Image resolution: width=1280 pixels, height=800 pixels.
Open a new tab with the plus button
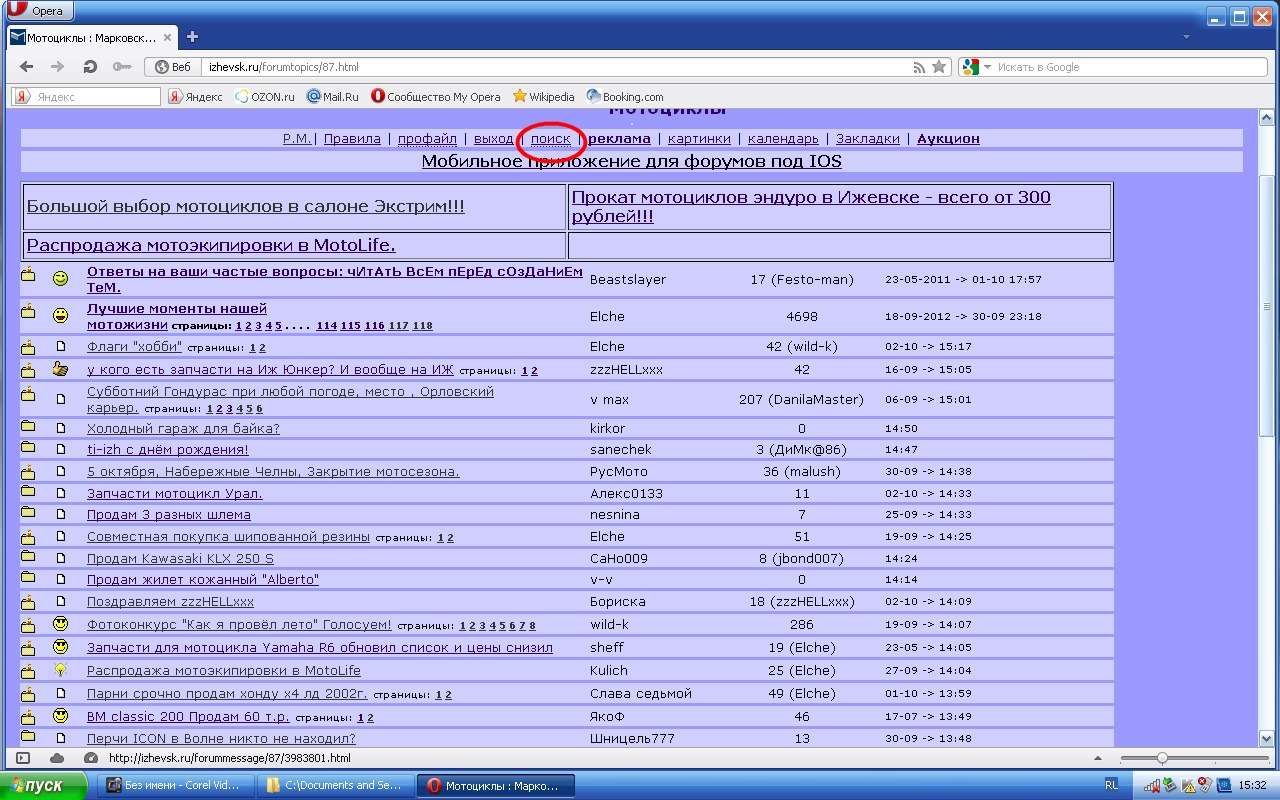pos(192,37)
